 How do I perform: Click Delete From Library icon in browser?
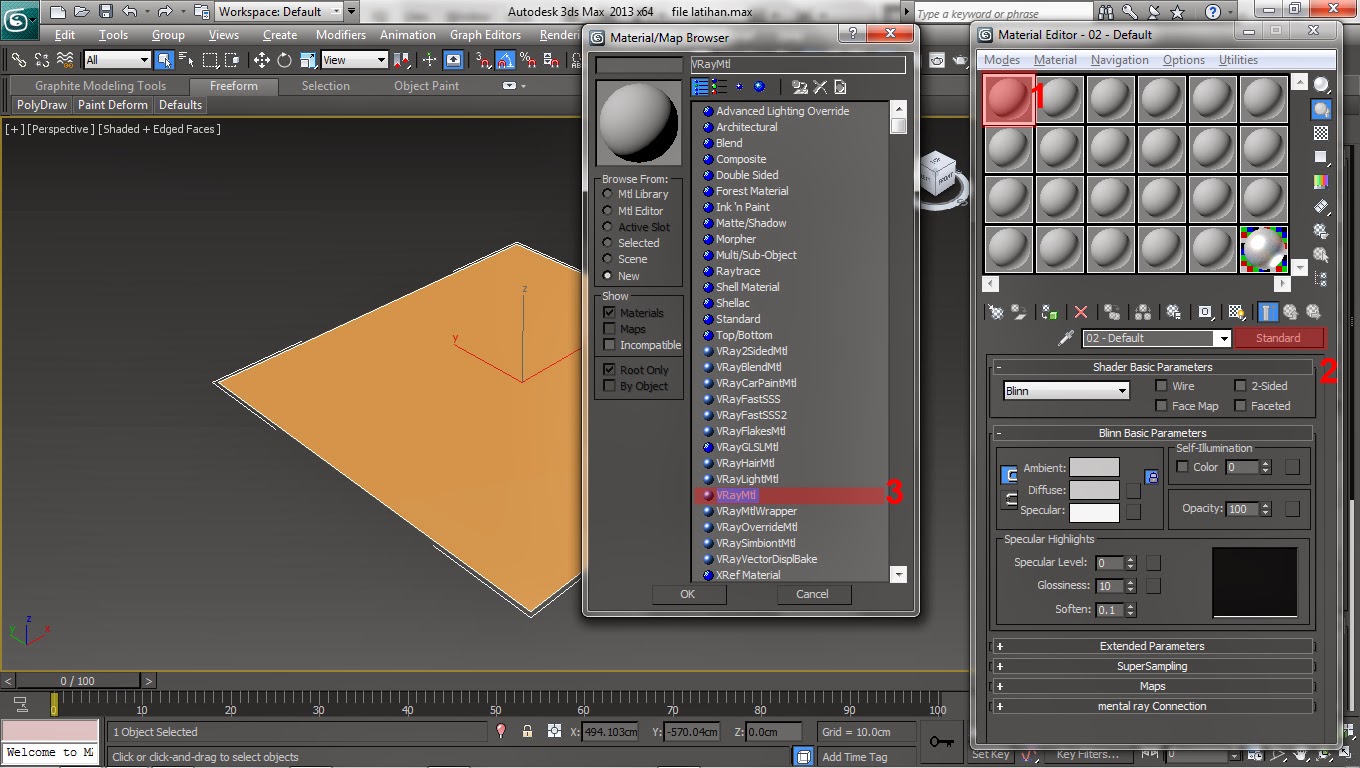coord(820,87)
